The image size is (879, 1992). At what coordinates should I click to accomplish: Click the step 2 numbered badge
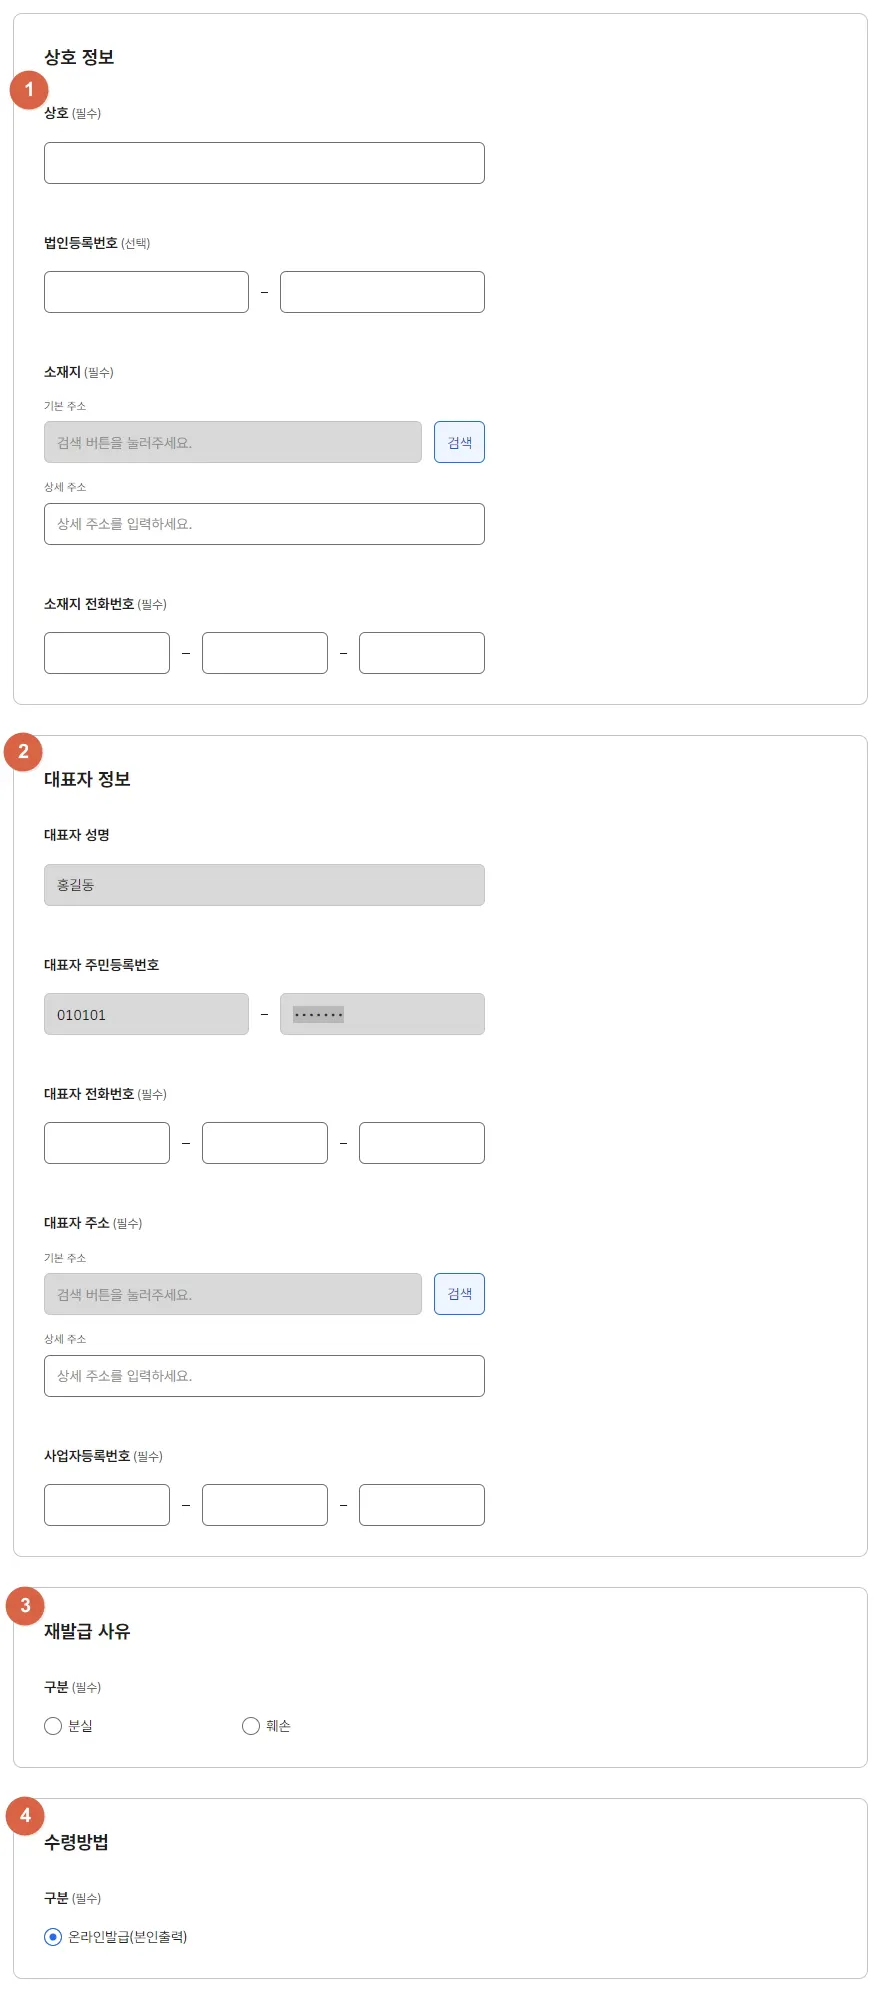point(24,752)
